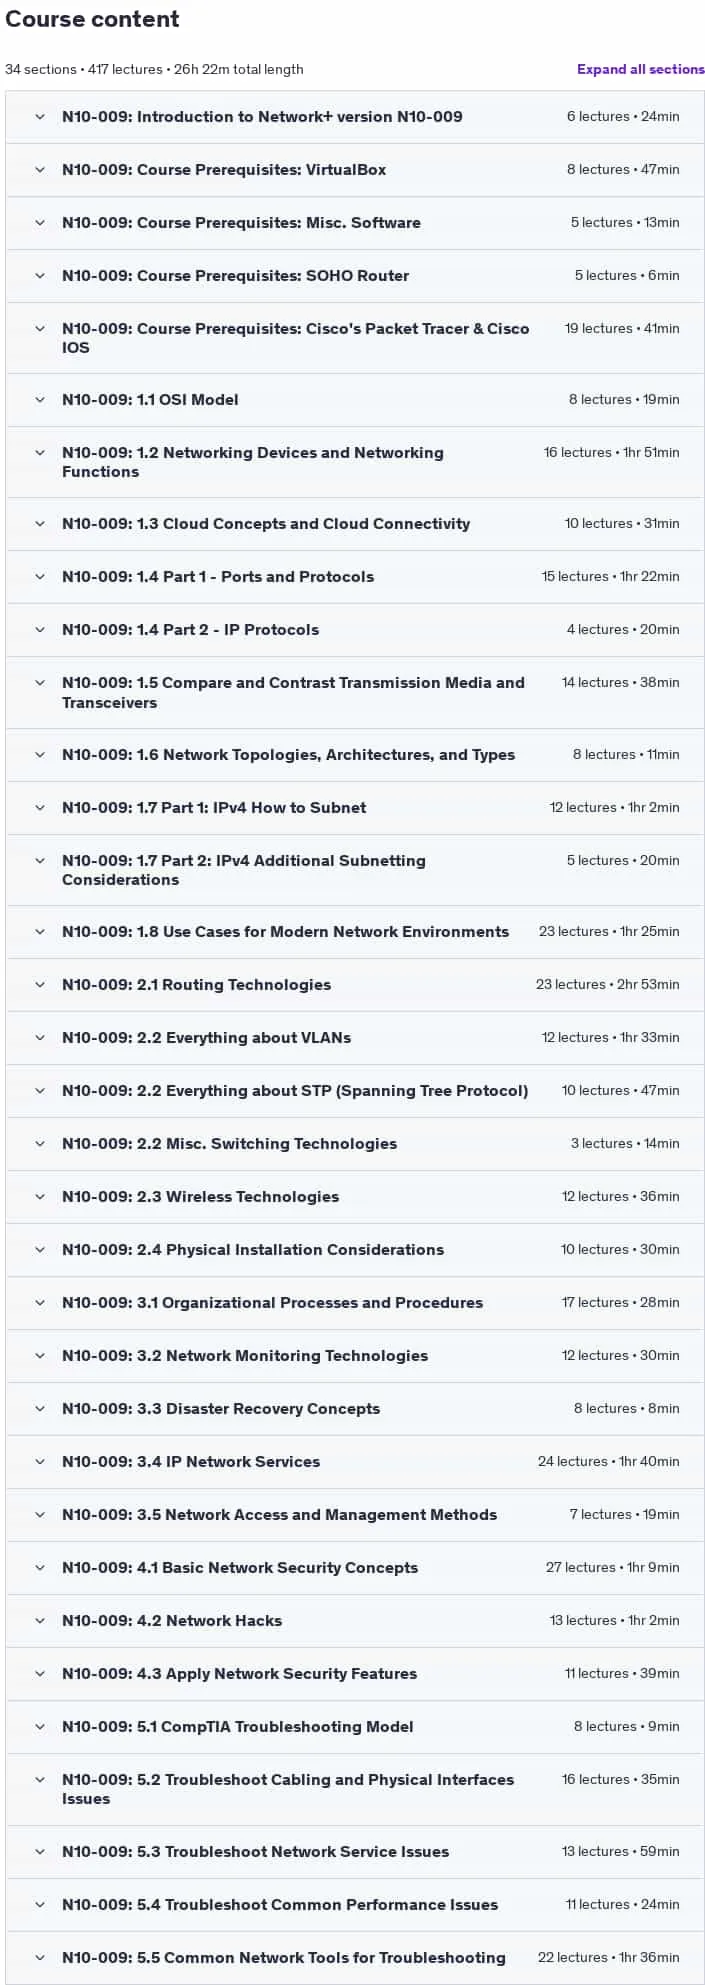Select the Cisco's Packet Tracer & Cisco IOS section
Viewport: 705px width, 1985px height.
coord(355,338)
